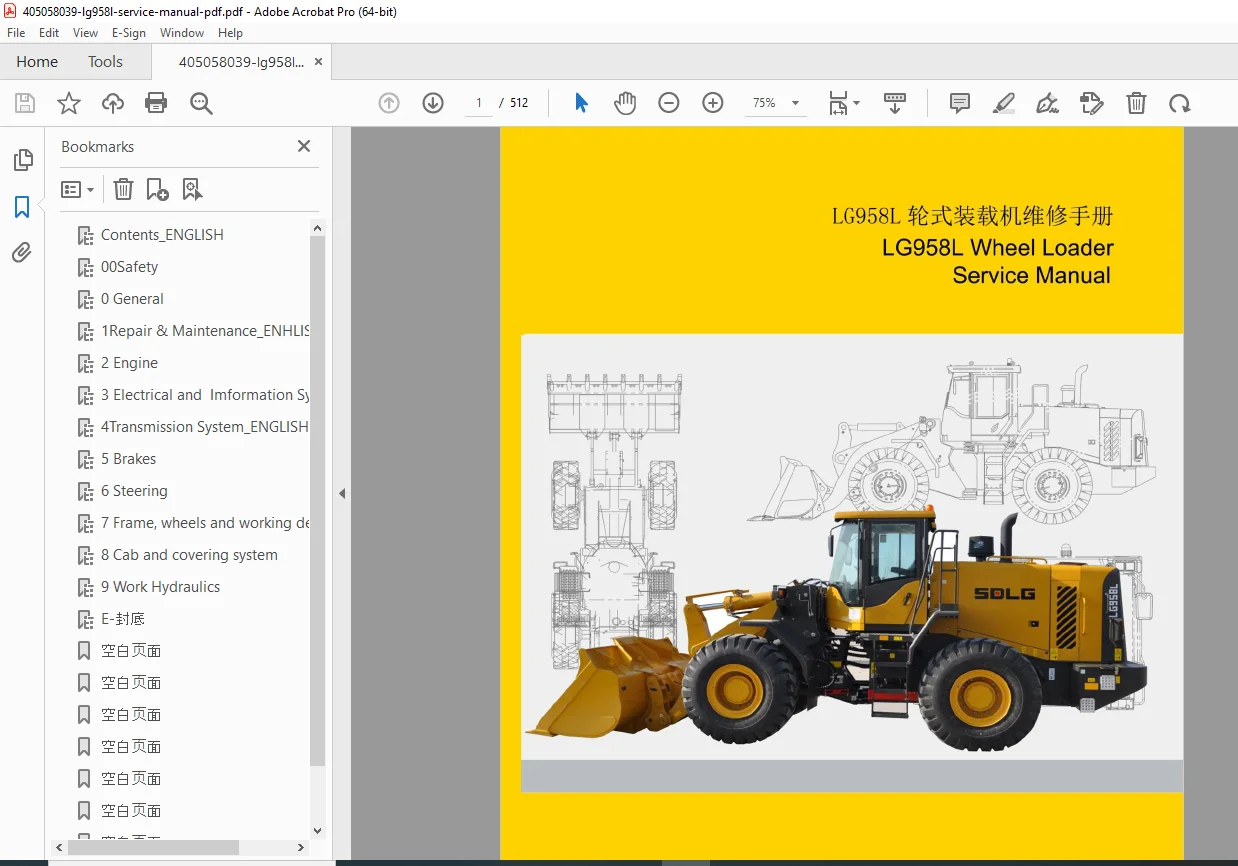Open the bookmark options dropdown menu
Image resolution: width=1238 pixels, height=866 pixels.
point(78,189)
